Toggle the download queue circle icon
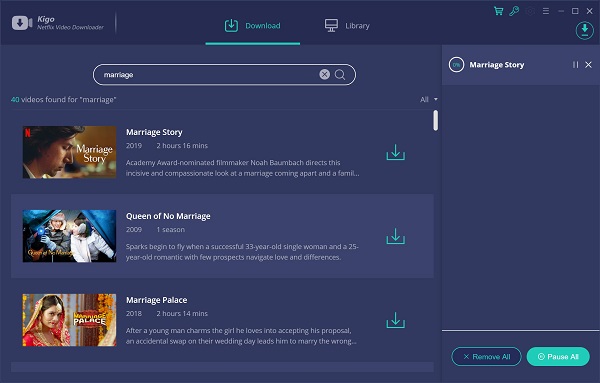 coord(584,30)
